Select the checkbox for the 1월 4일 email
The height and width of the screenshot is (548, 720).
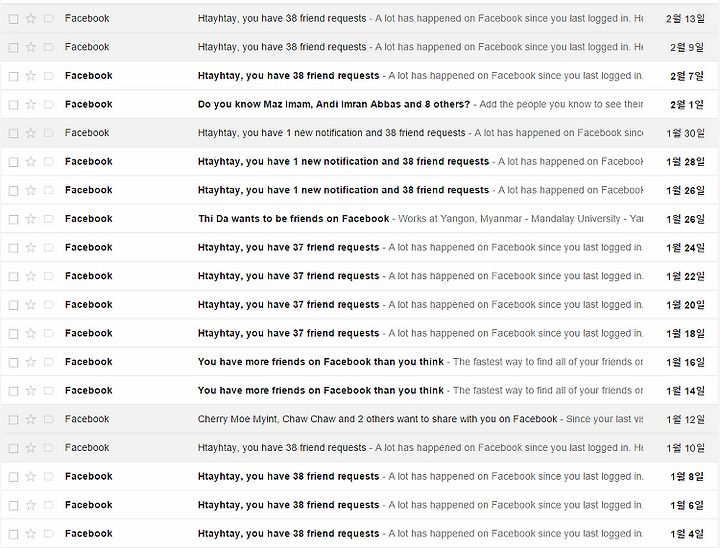tap(14, 534)
